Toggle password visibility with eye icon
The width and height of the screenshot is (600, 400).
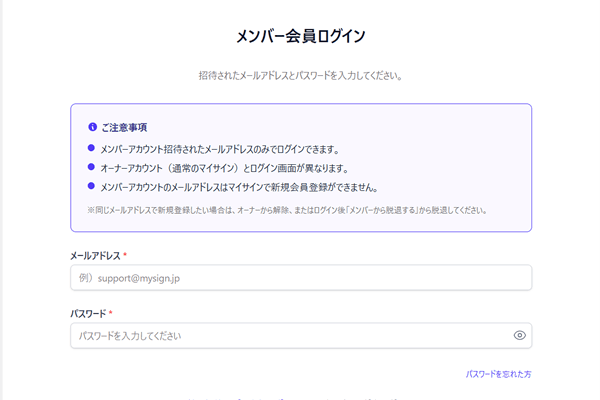point(519,335)
